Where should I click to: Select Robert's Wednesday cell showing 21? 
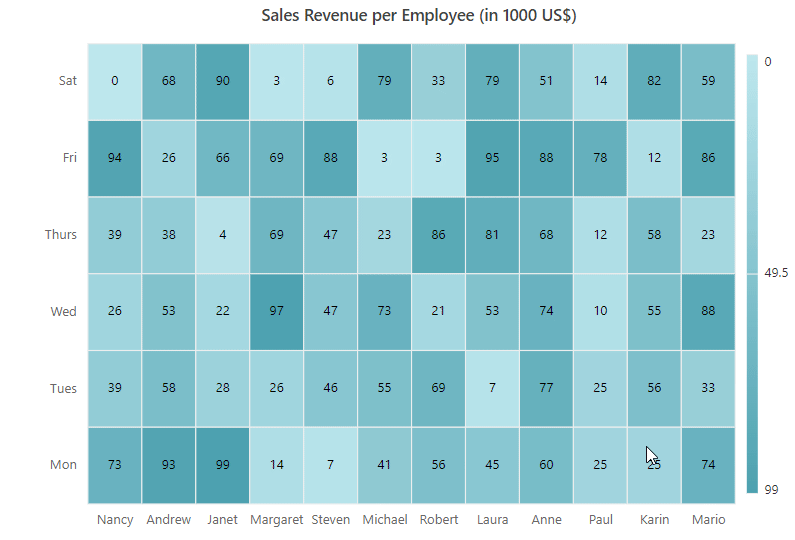click(x=438, y=312)
